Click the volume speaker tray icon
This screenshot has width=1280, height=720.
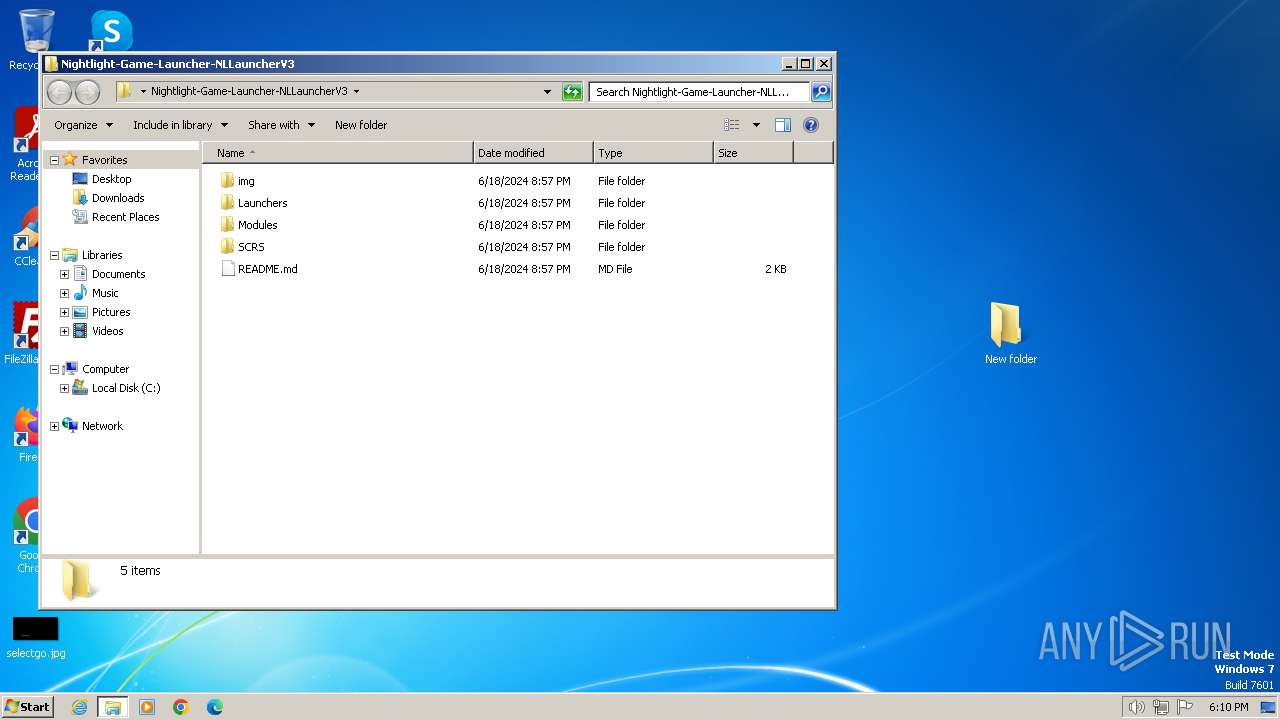tap(1136, 707)
